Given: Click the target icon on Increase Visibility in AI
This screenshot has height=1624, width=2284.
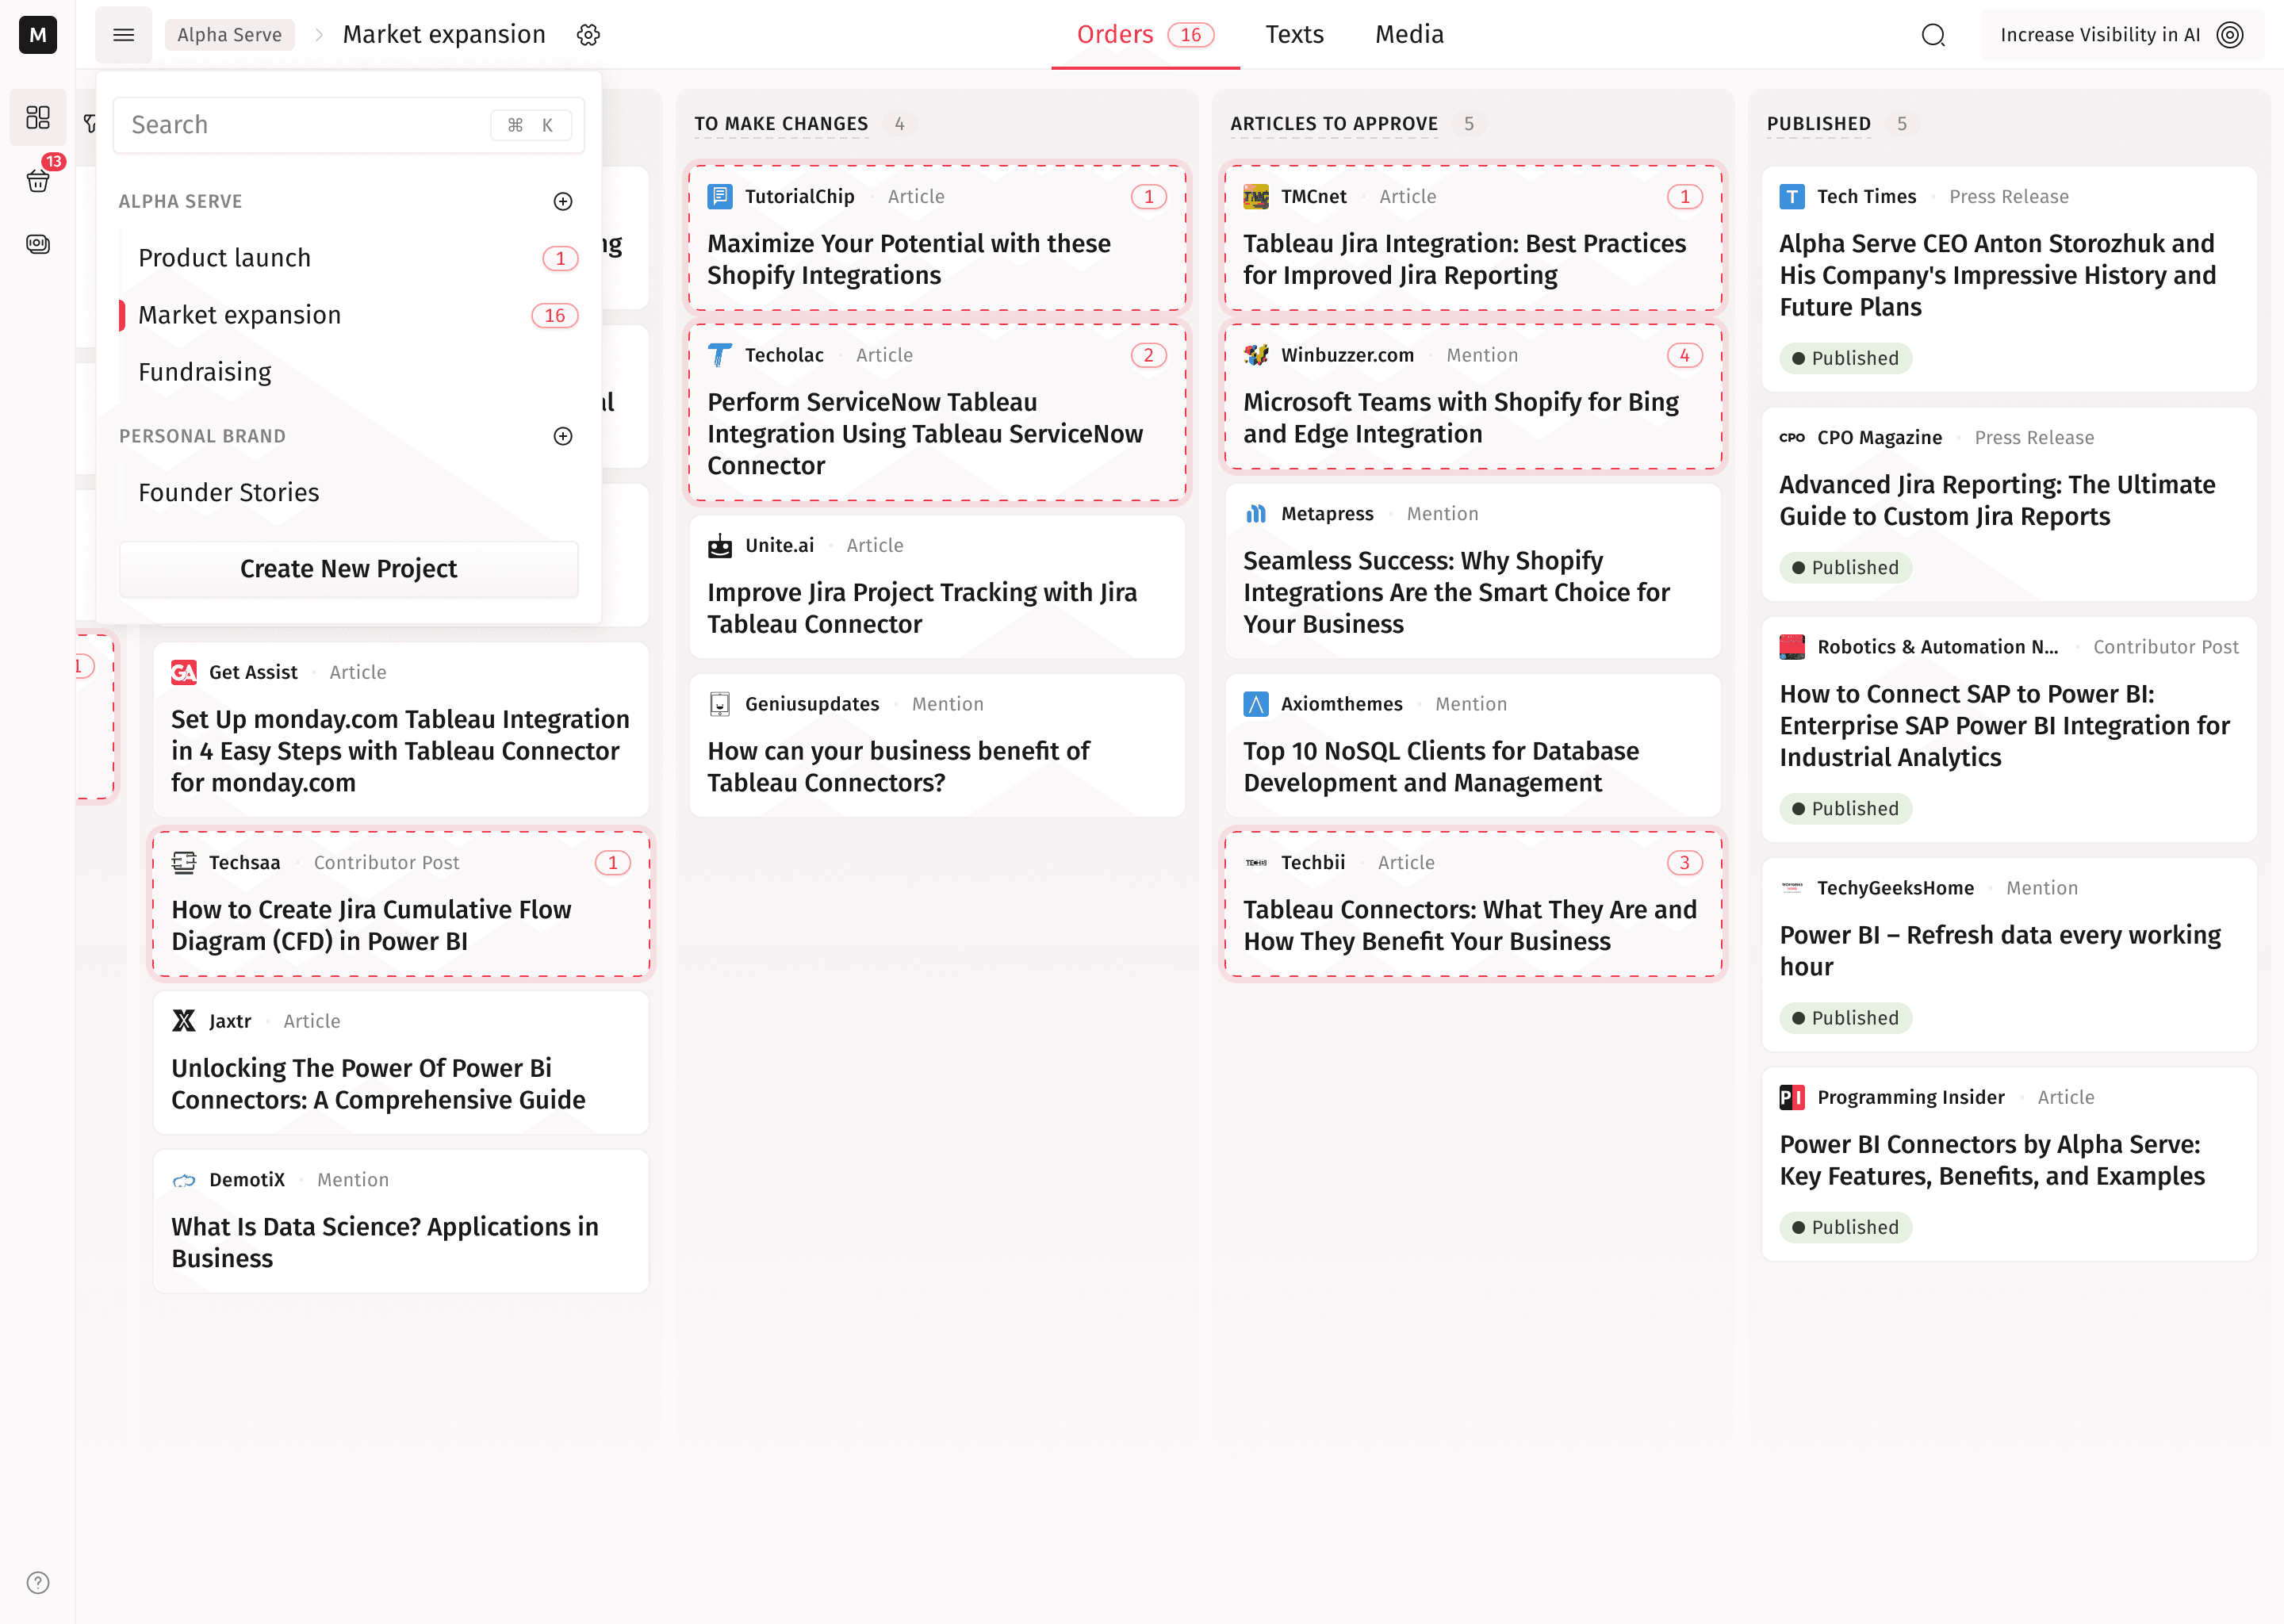Looking at the screenshot, I should point(2231,35).
